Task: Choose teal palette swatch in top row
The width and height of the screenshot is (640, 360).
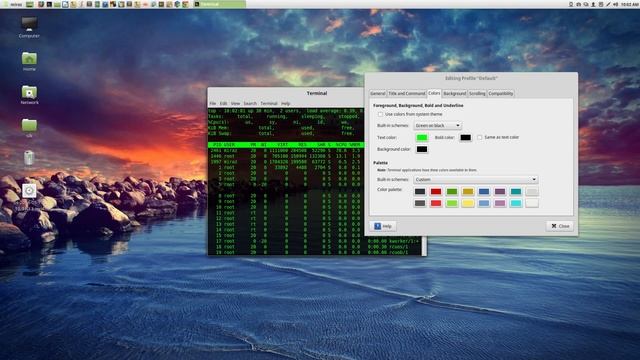Action: tap(516, 191)
